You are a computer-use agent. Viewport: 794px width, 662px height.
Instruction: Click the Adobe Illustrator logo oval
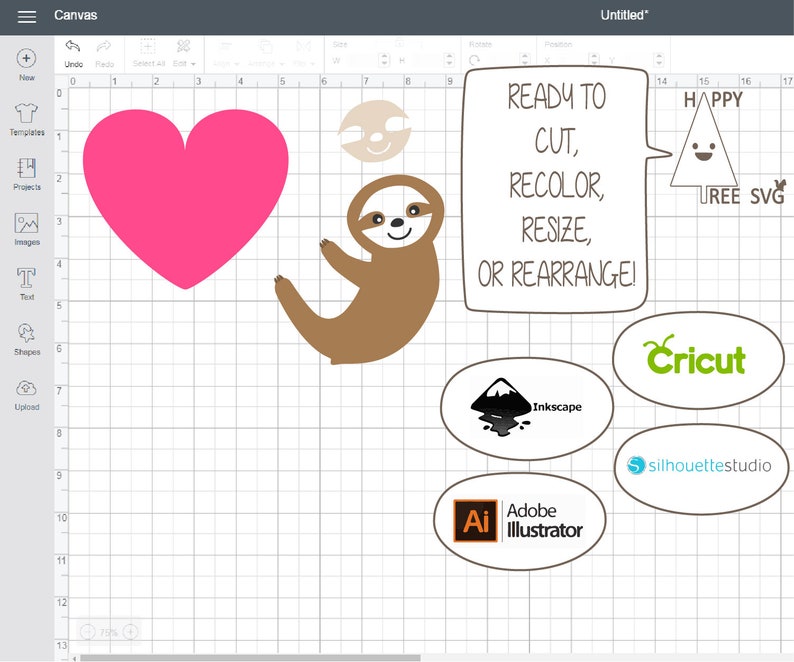pos(520,521)
